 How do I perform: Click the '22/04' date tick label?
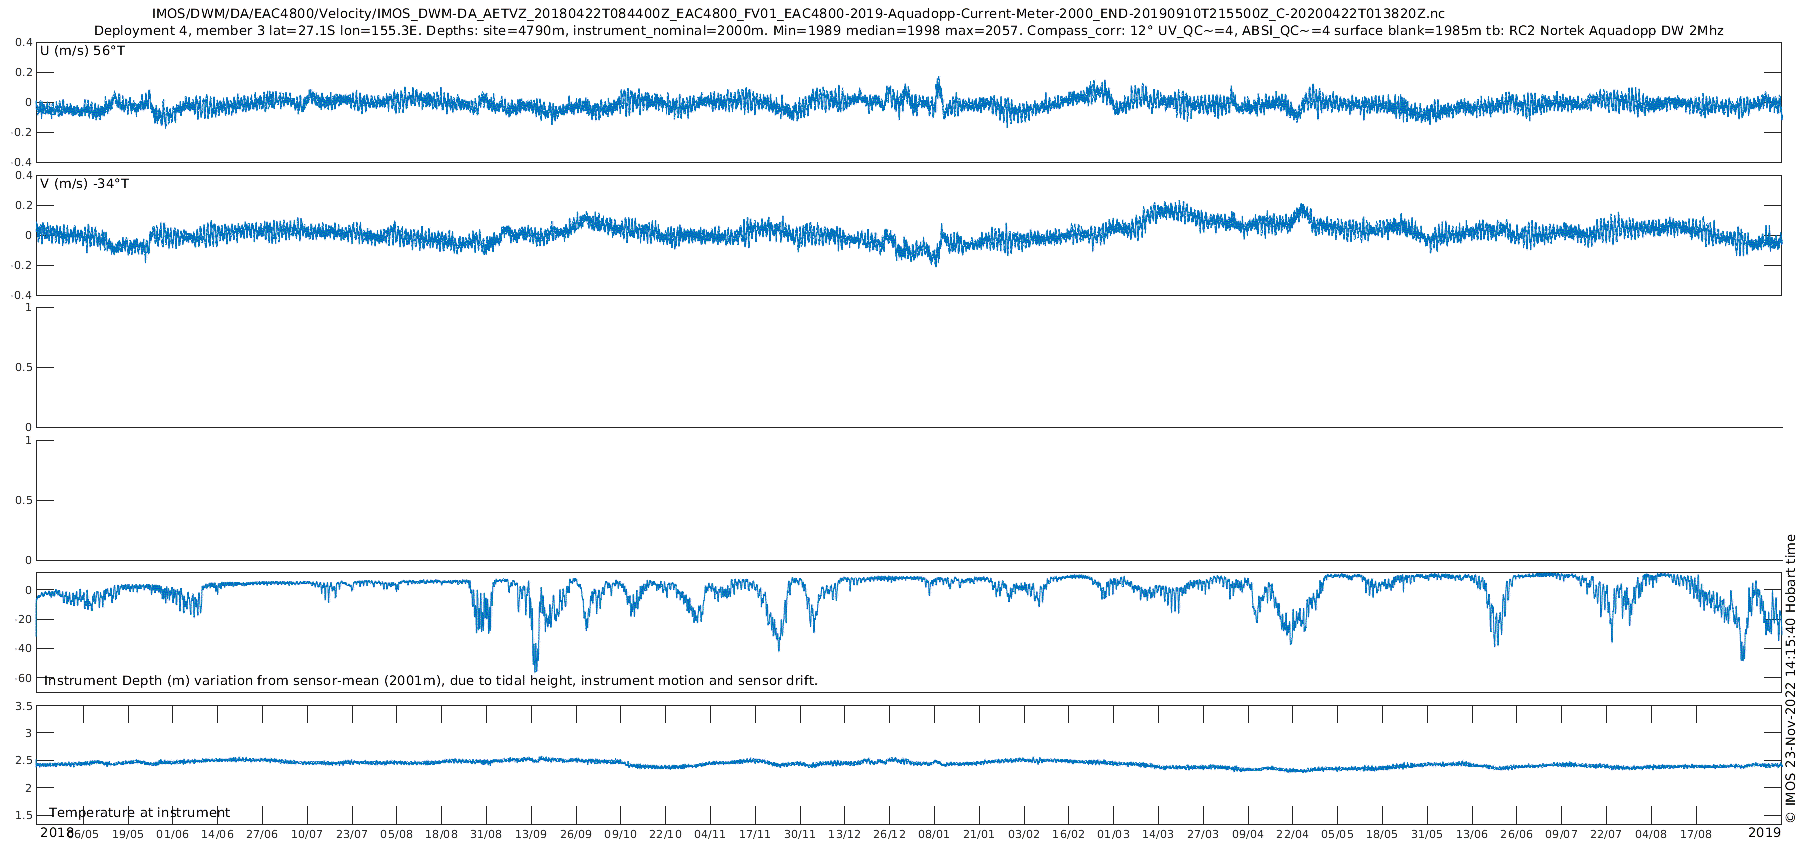click(x=1292, y=834)
